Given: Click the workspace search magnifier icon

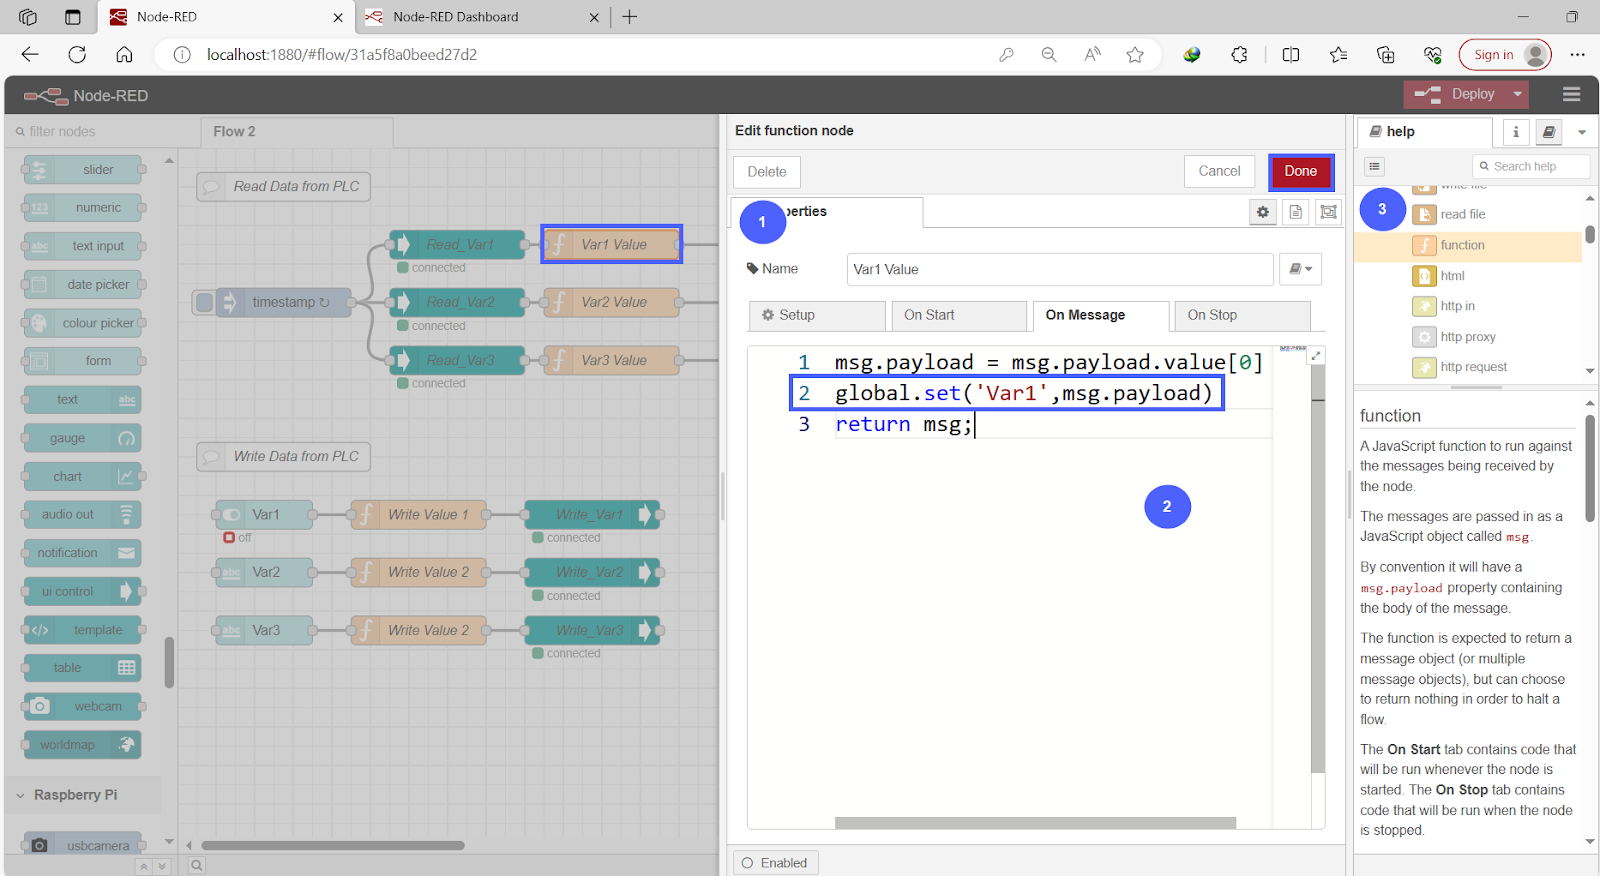Looking at the screenshot, I should (x=197, y=866).
